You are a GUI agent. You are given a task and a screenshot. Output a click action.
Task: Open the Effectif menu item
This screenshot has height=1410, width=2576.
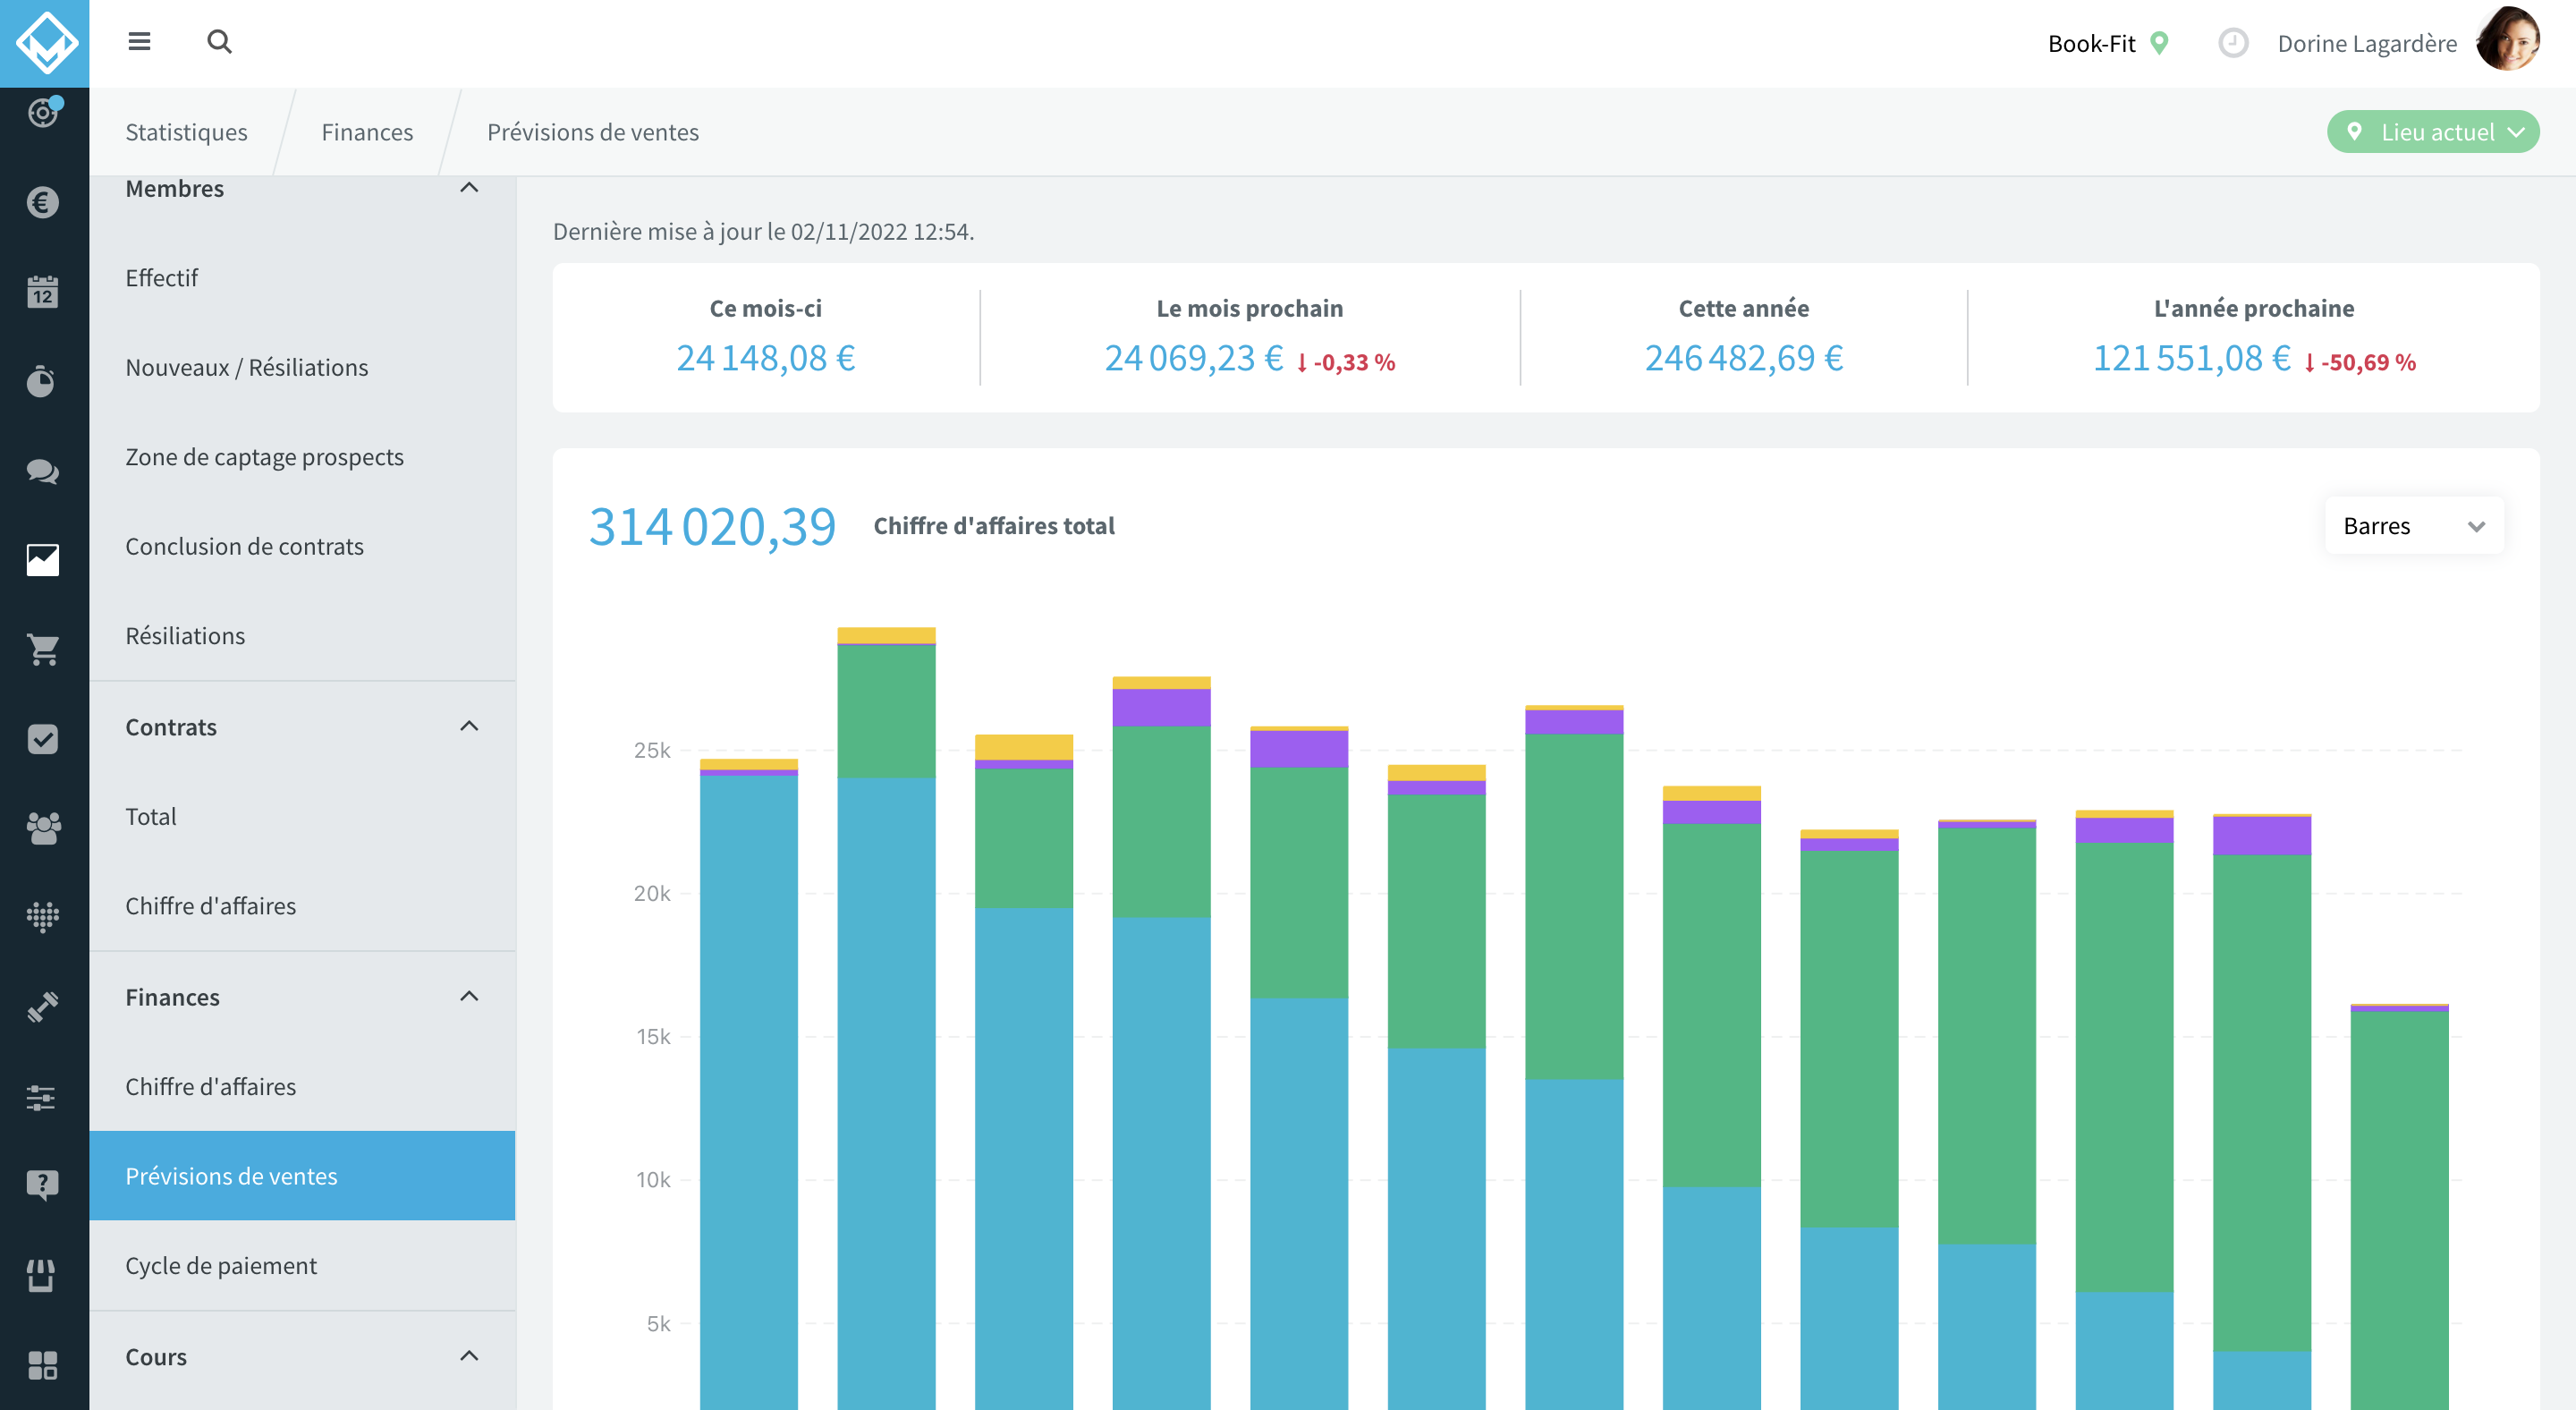(x=302, y=278)
